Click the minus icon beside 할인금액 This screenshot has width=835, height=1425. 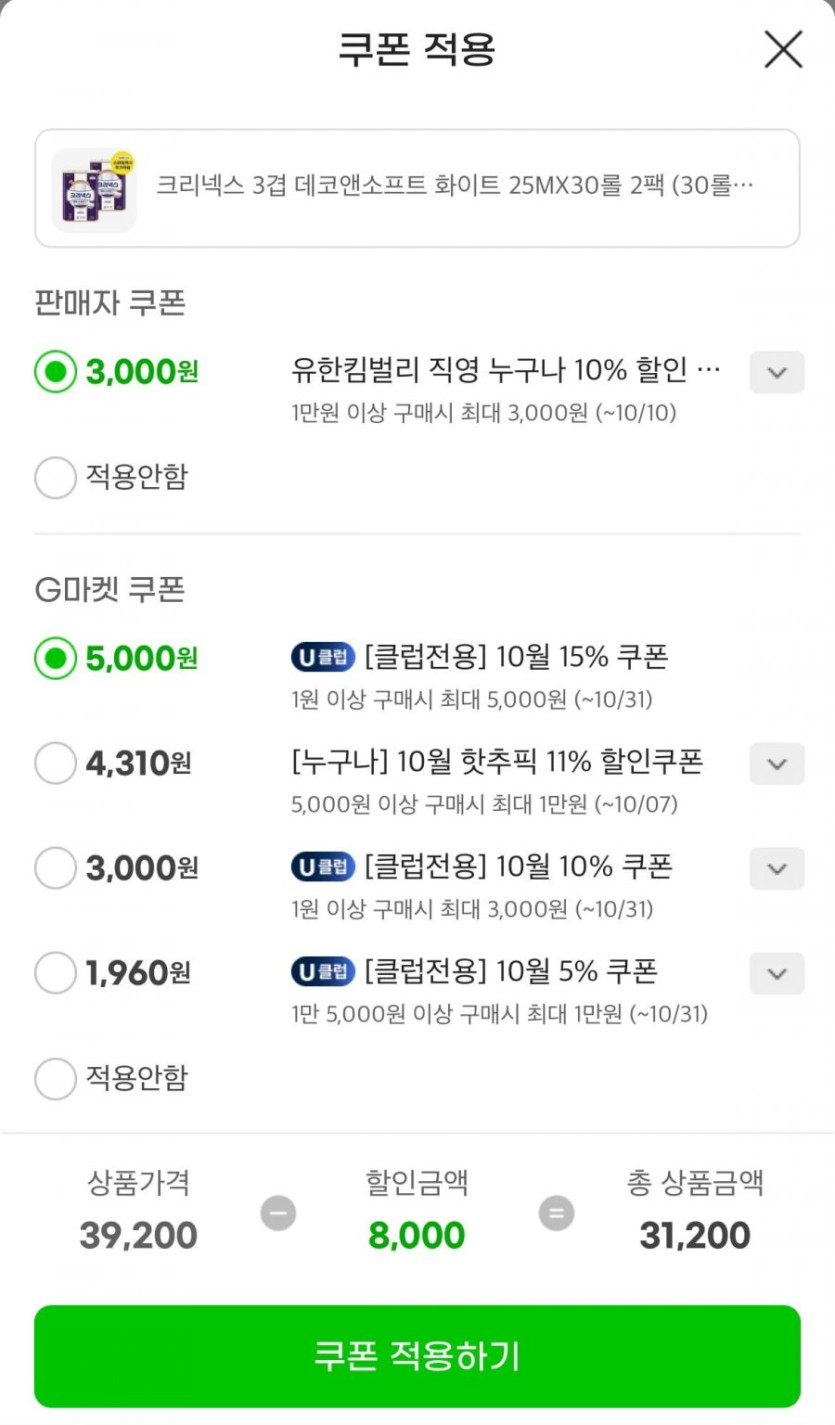pos(278,1214)
